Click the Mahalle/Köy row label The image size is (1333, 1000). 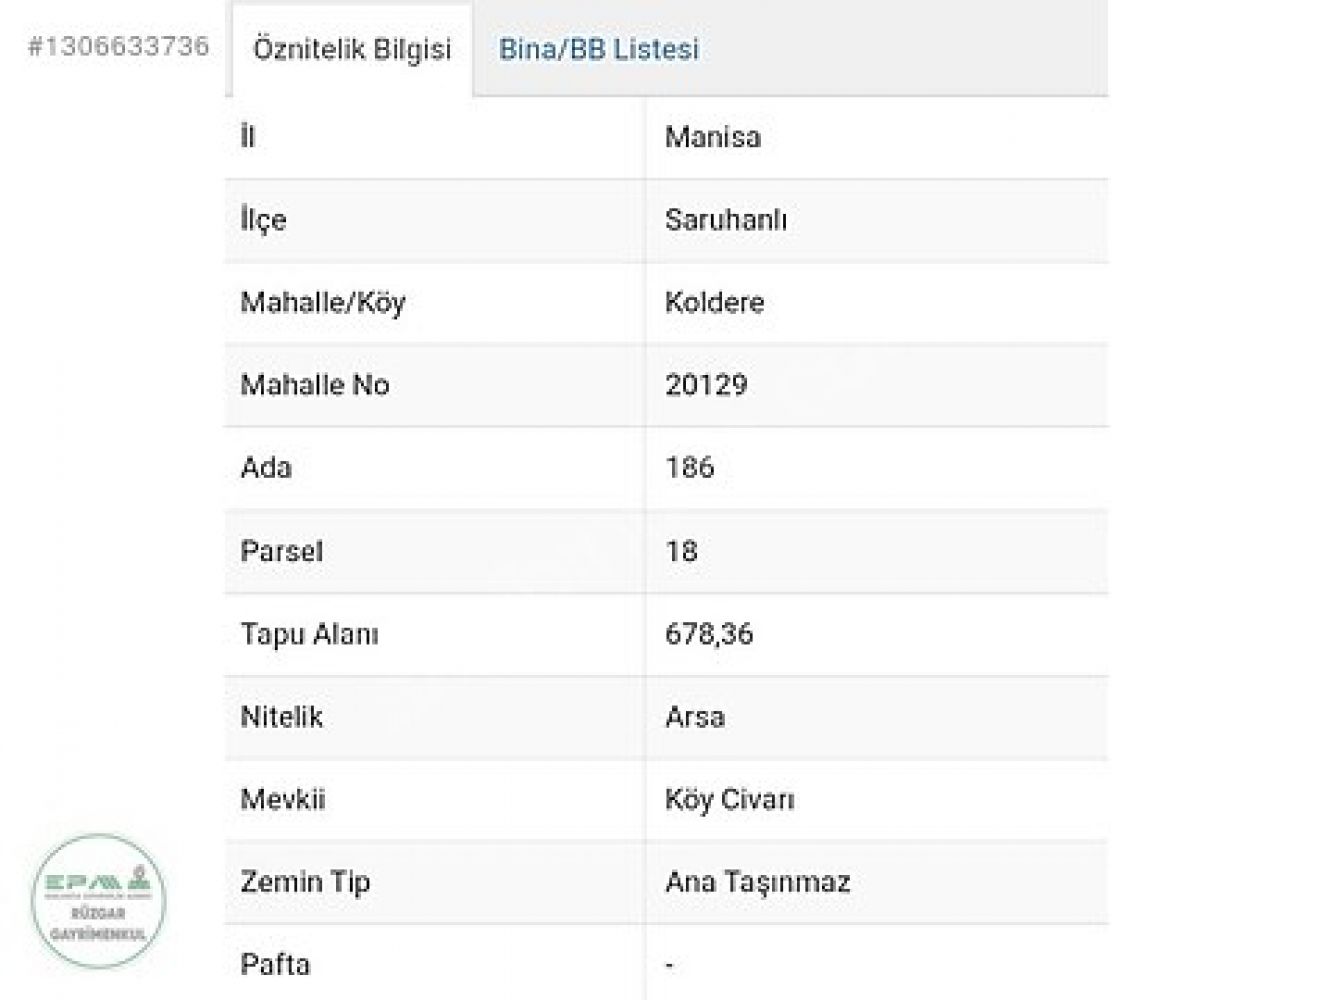coord(322,302)
